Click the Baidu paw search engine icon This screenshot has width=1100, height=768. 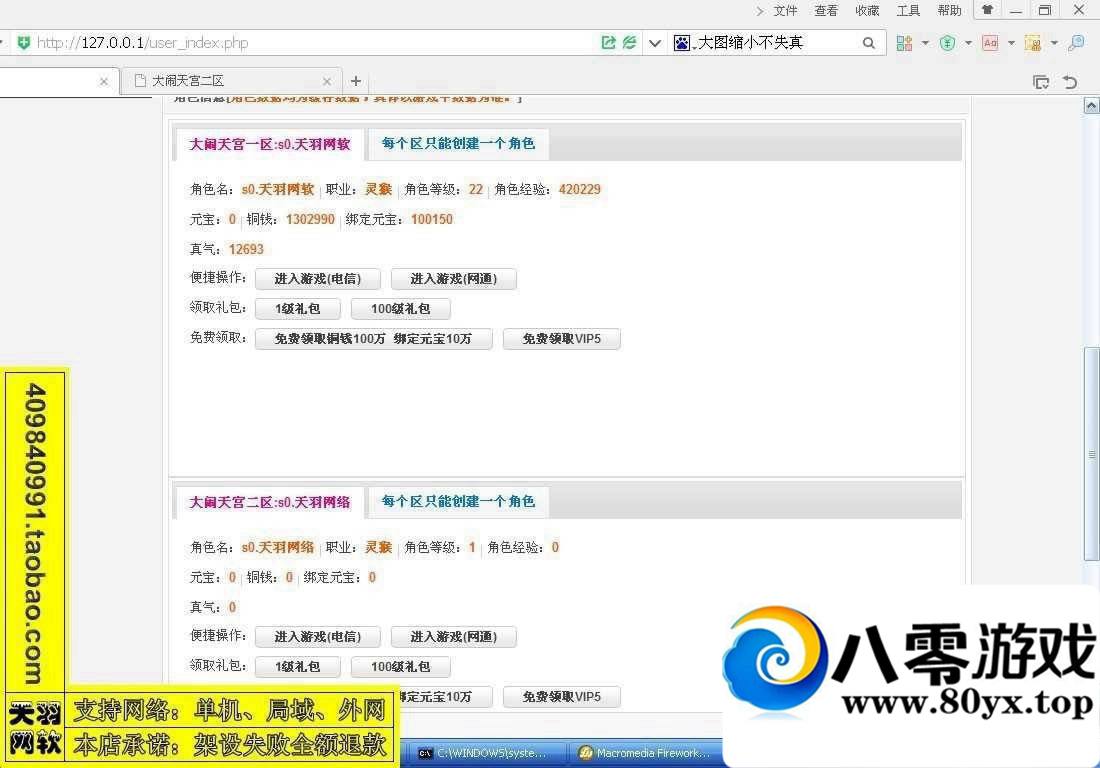[682, 43]
